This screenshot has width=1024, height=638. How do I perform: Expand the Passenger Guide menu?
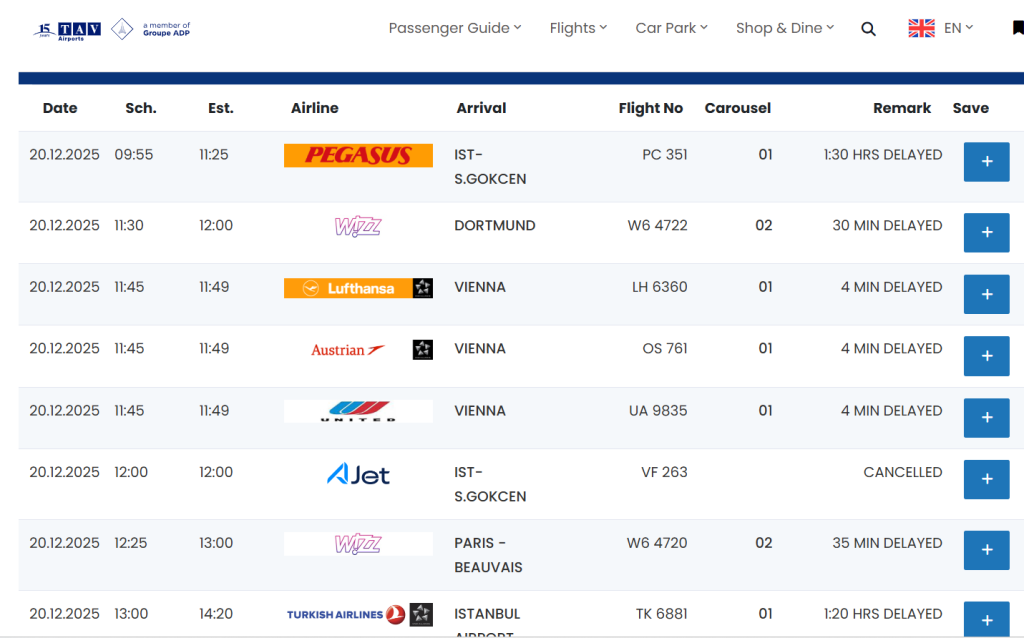click(x=455, y=28)
